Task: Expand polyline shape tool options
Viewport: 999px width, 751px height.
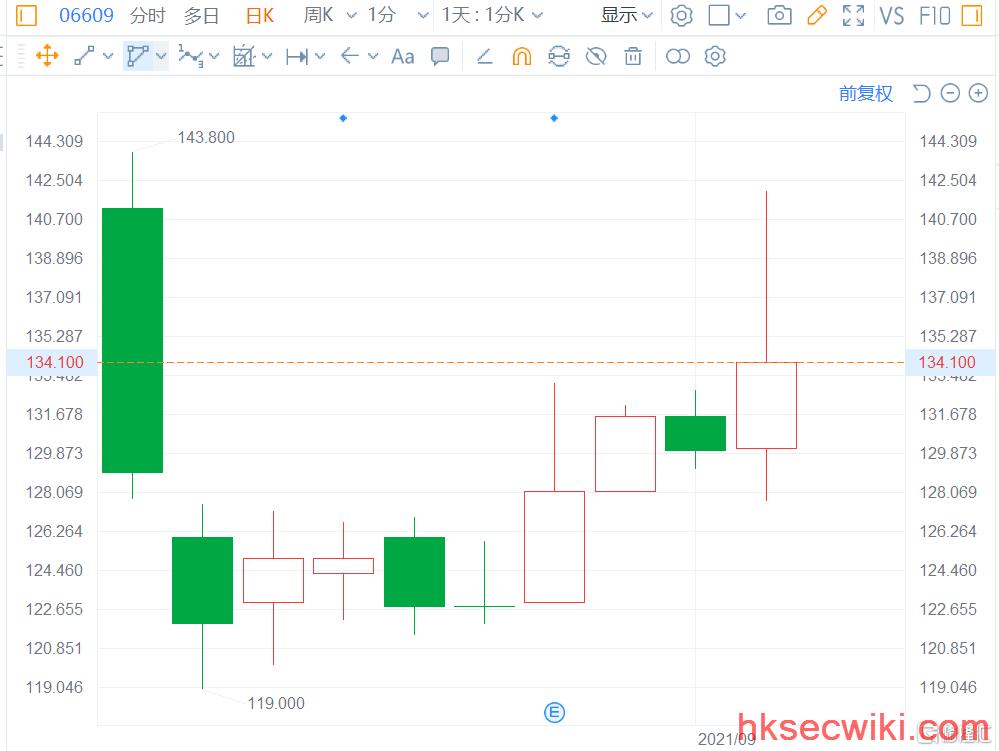Action: 161,56
